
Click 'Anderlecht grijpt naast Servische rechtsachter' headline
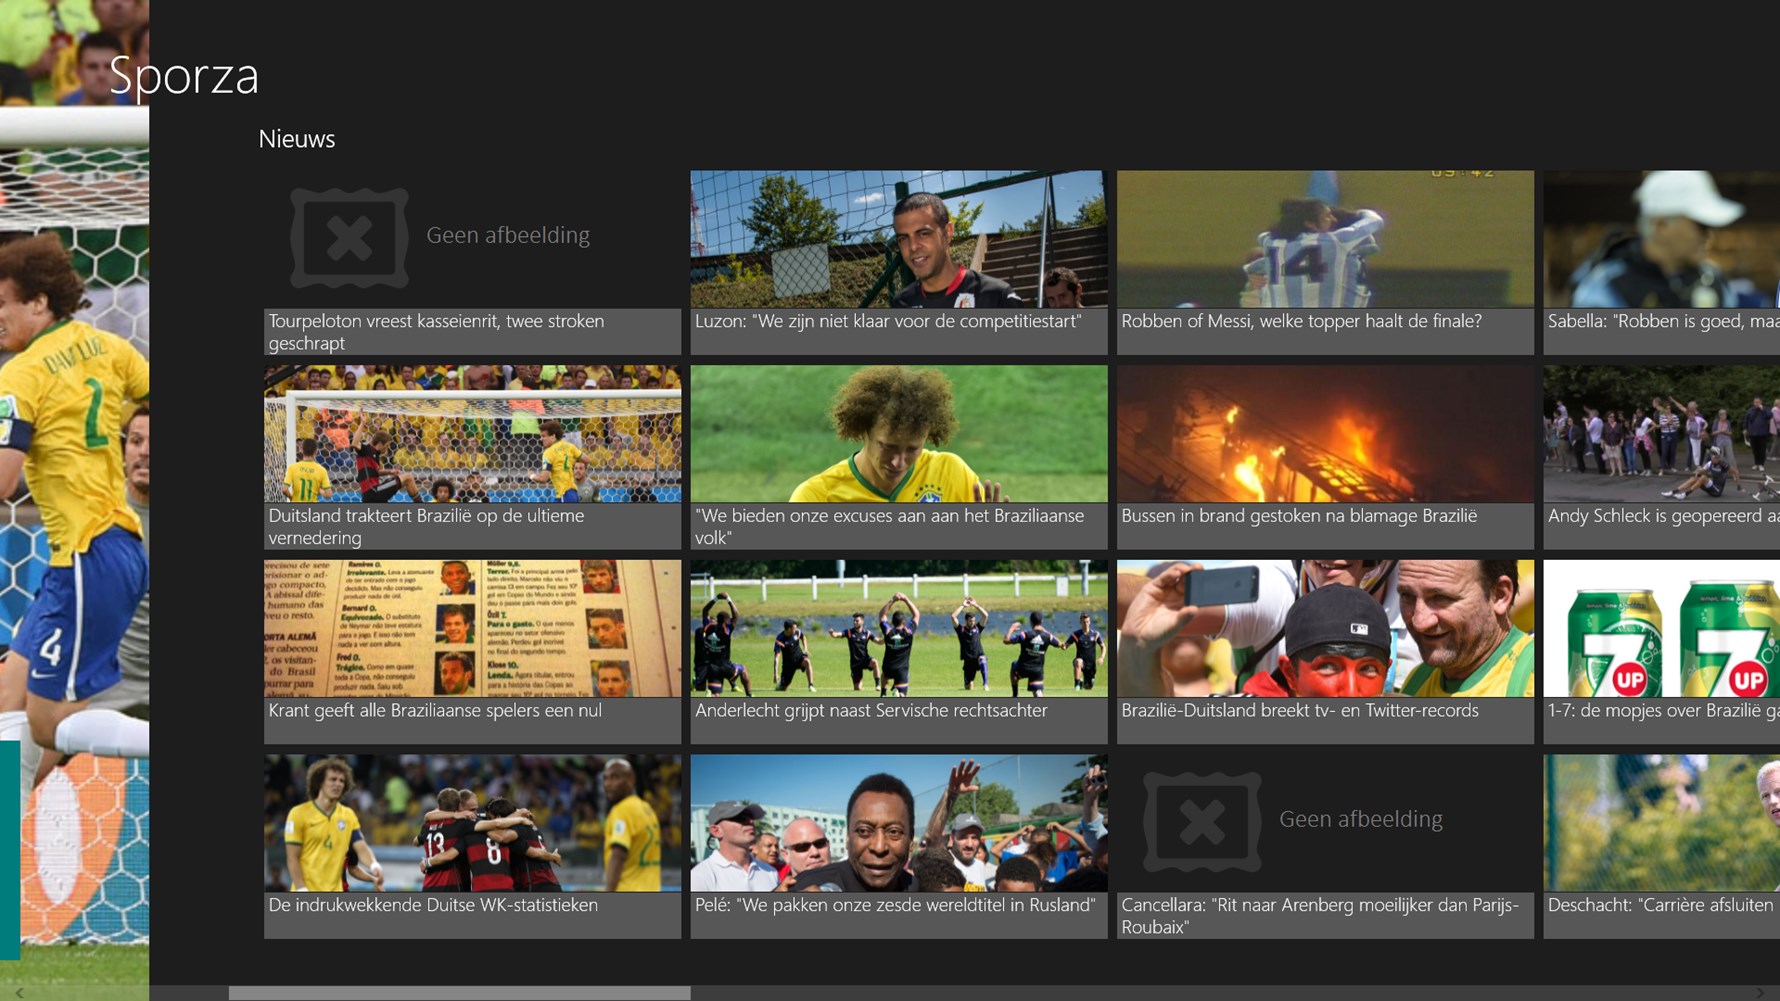point(871,711)
